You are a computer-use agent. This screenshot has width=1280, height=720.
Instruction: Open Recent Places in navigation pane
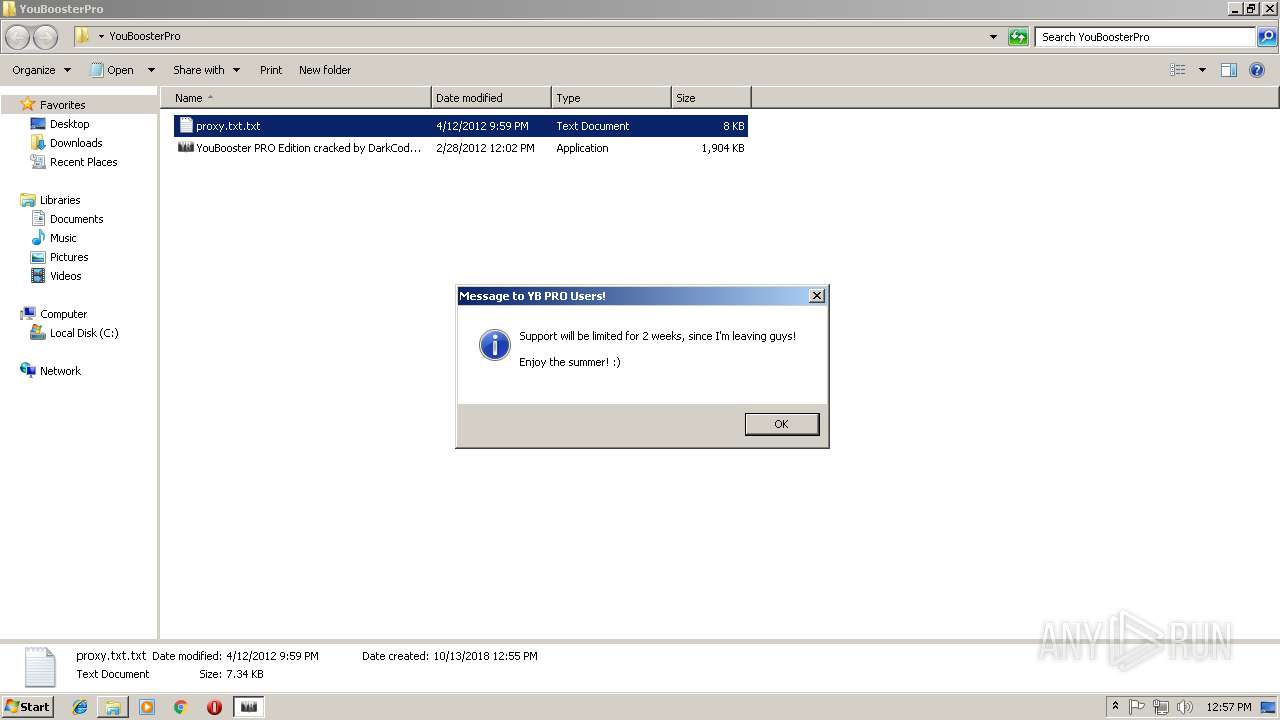83,162
